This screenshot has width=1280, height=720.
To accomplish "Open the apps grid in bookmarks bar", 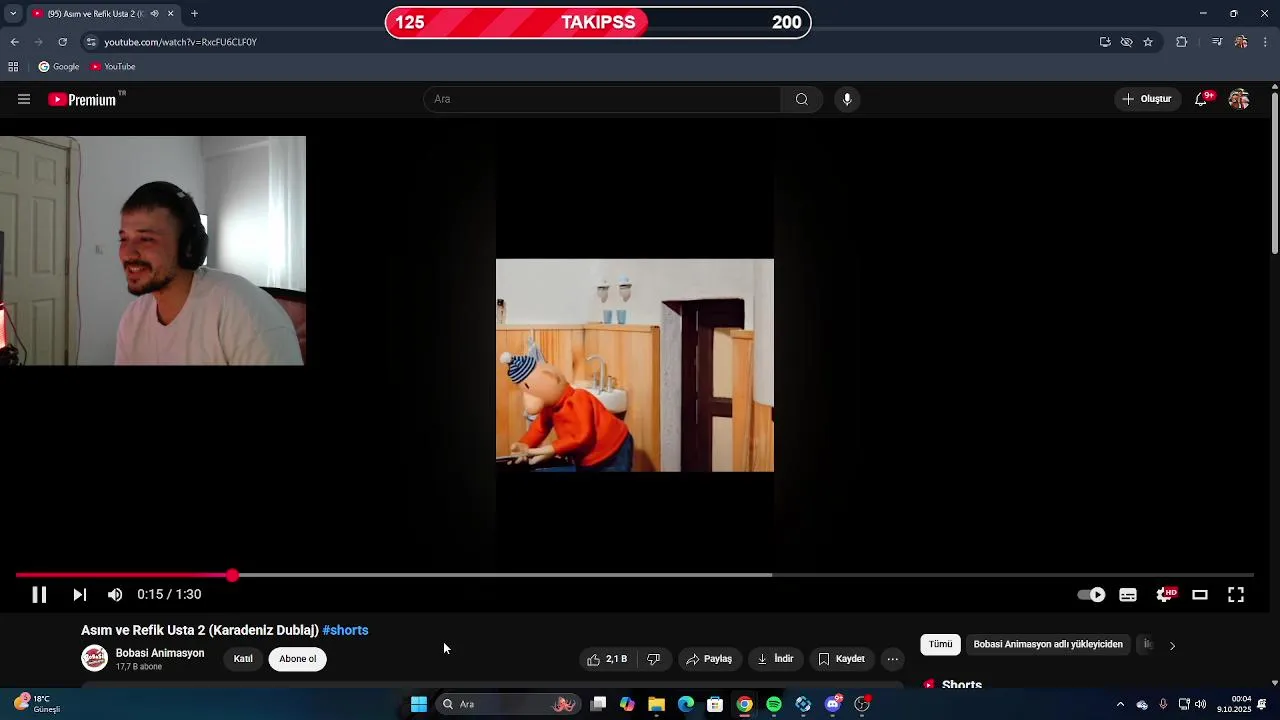I will tap(13, 67).
